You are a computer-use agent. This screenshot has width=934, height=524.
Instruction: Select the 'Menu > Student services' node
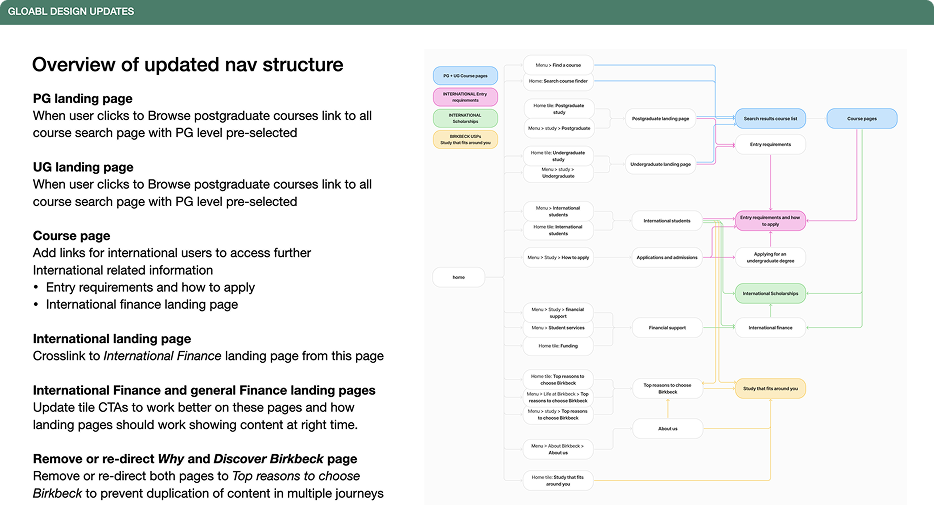tap(558, 328)
